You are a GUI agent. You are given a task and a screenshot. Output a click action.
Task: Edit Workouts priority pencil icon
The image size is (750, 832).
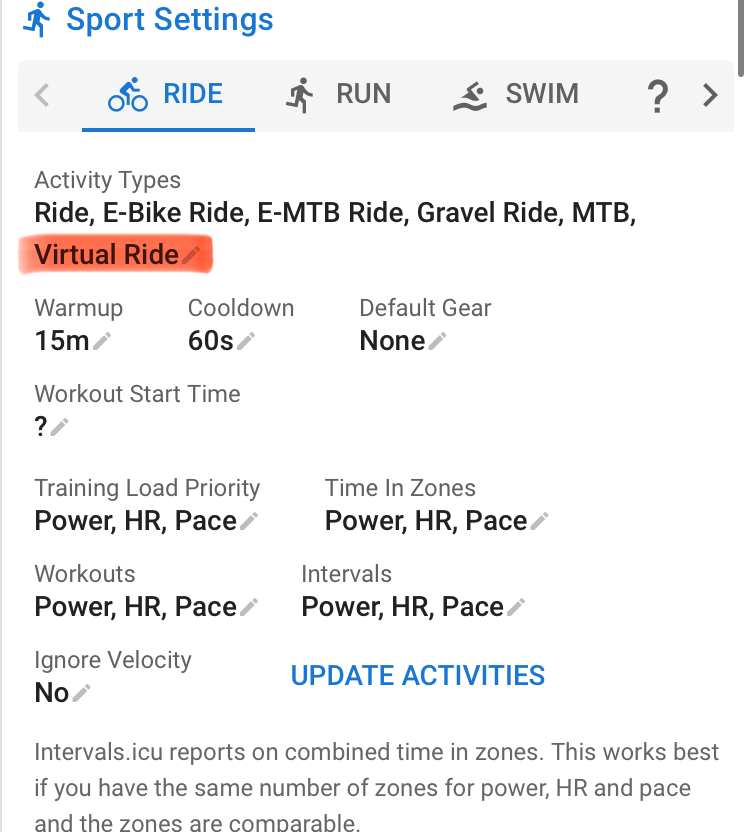249,608
